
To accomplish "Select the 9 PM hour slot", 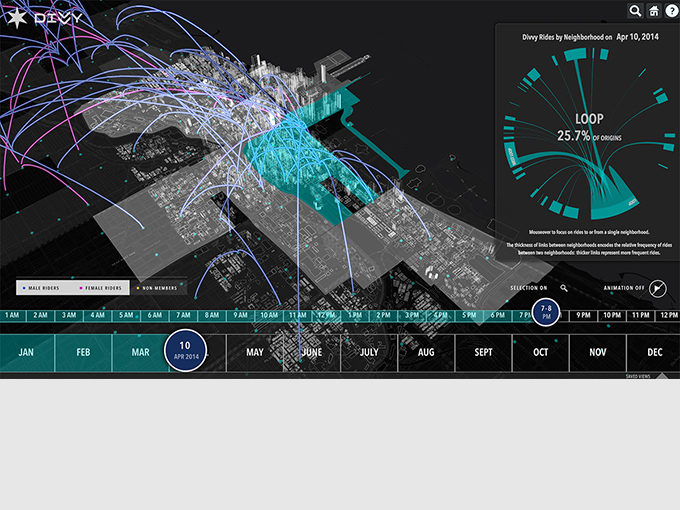I will pos(583,315).
